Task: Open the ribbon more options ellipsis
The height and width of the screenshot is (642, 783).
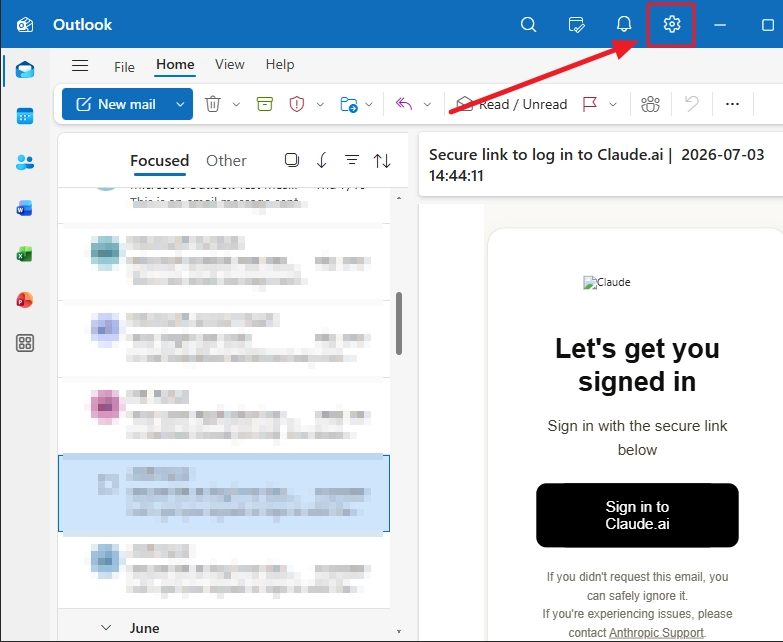Action: point(732,104)
